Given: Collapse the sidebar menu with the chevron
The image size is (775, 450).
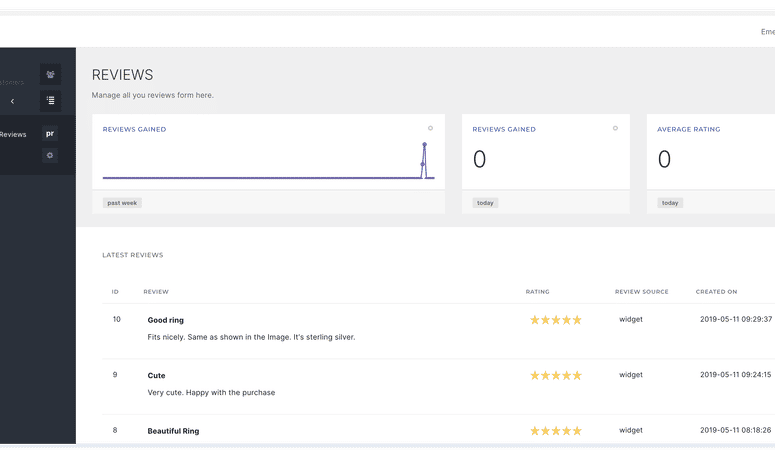Looking at the screenshot, I should point(12,101).
